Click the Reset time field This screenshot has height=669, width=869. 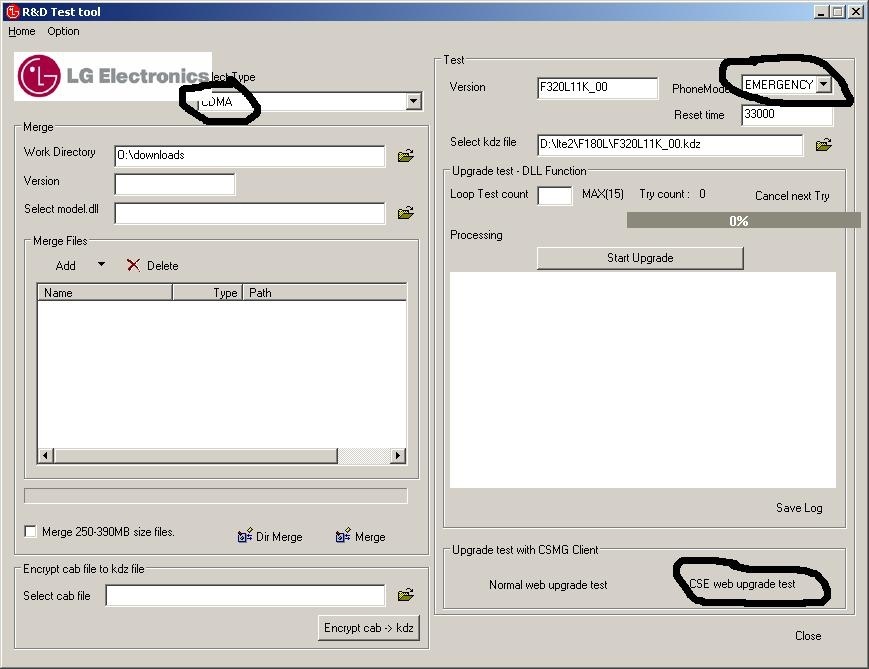787,115
